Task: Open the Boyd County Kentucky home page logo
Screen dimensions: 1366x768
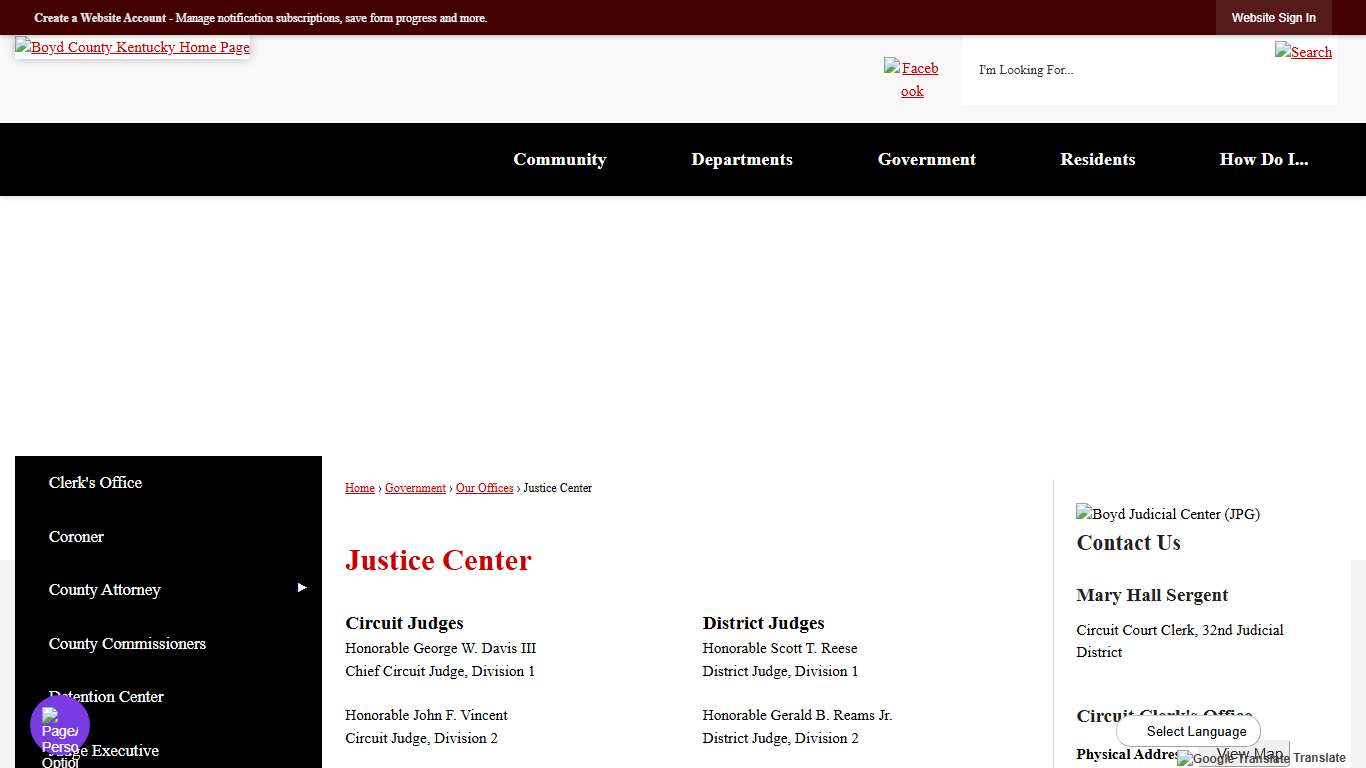Action: [x=131, y=47]
